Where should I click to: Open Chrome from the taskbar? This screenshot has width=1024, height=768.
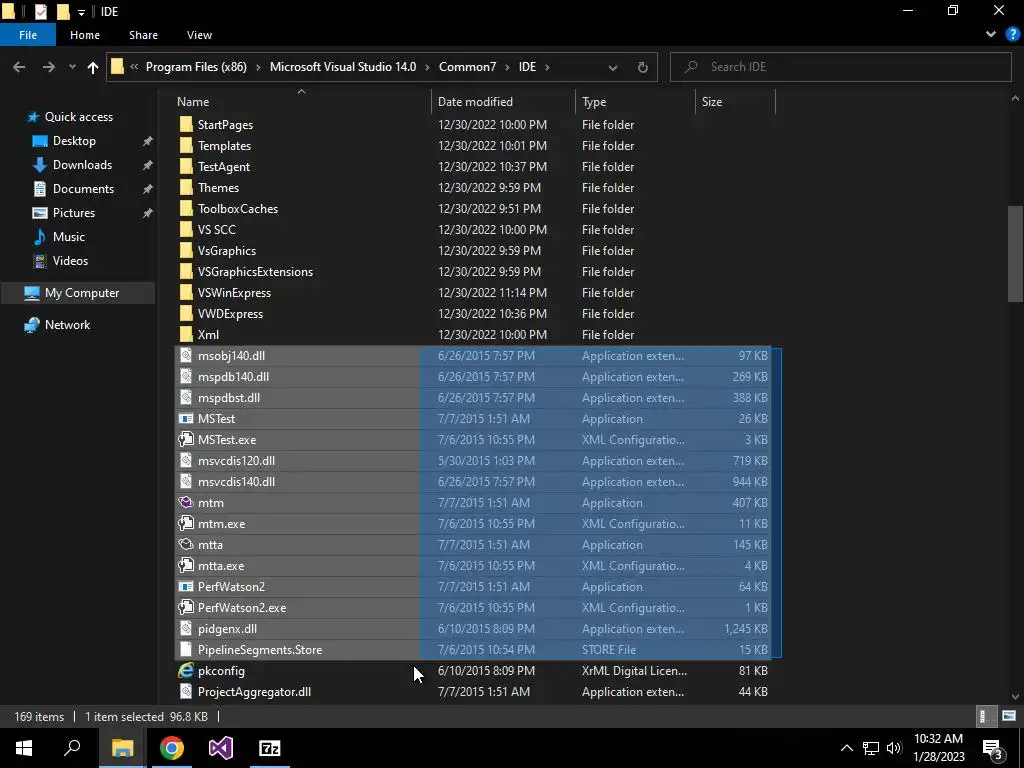pyautogui.click(x=172, y=748)
